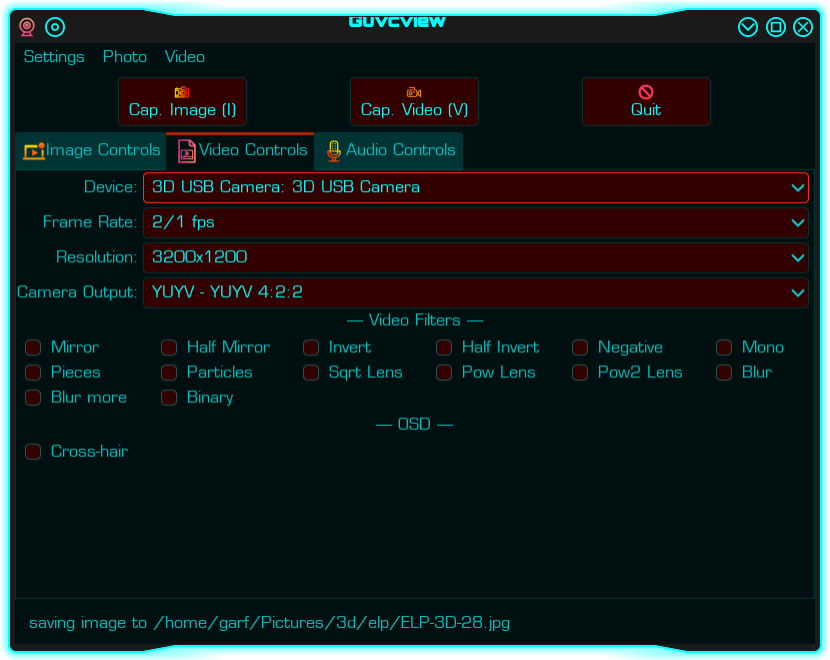Open the Photo menu
830x660 pixels.
[x=125, y=57]
